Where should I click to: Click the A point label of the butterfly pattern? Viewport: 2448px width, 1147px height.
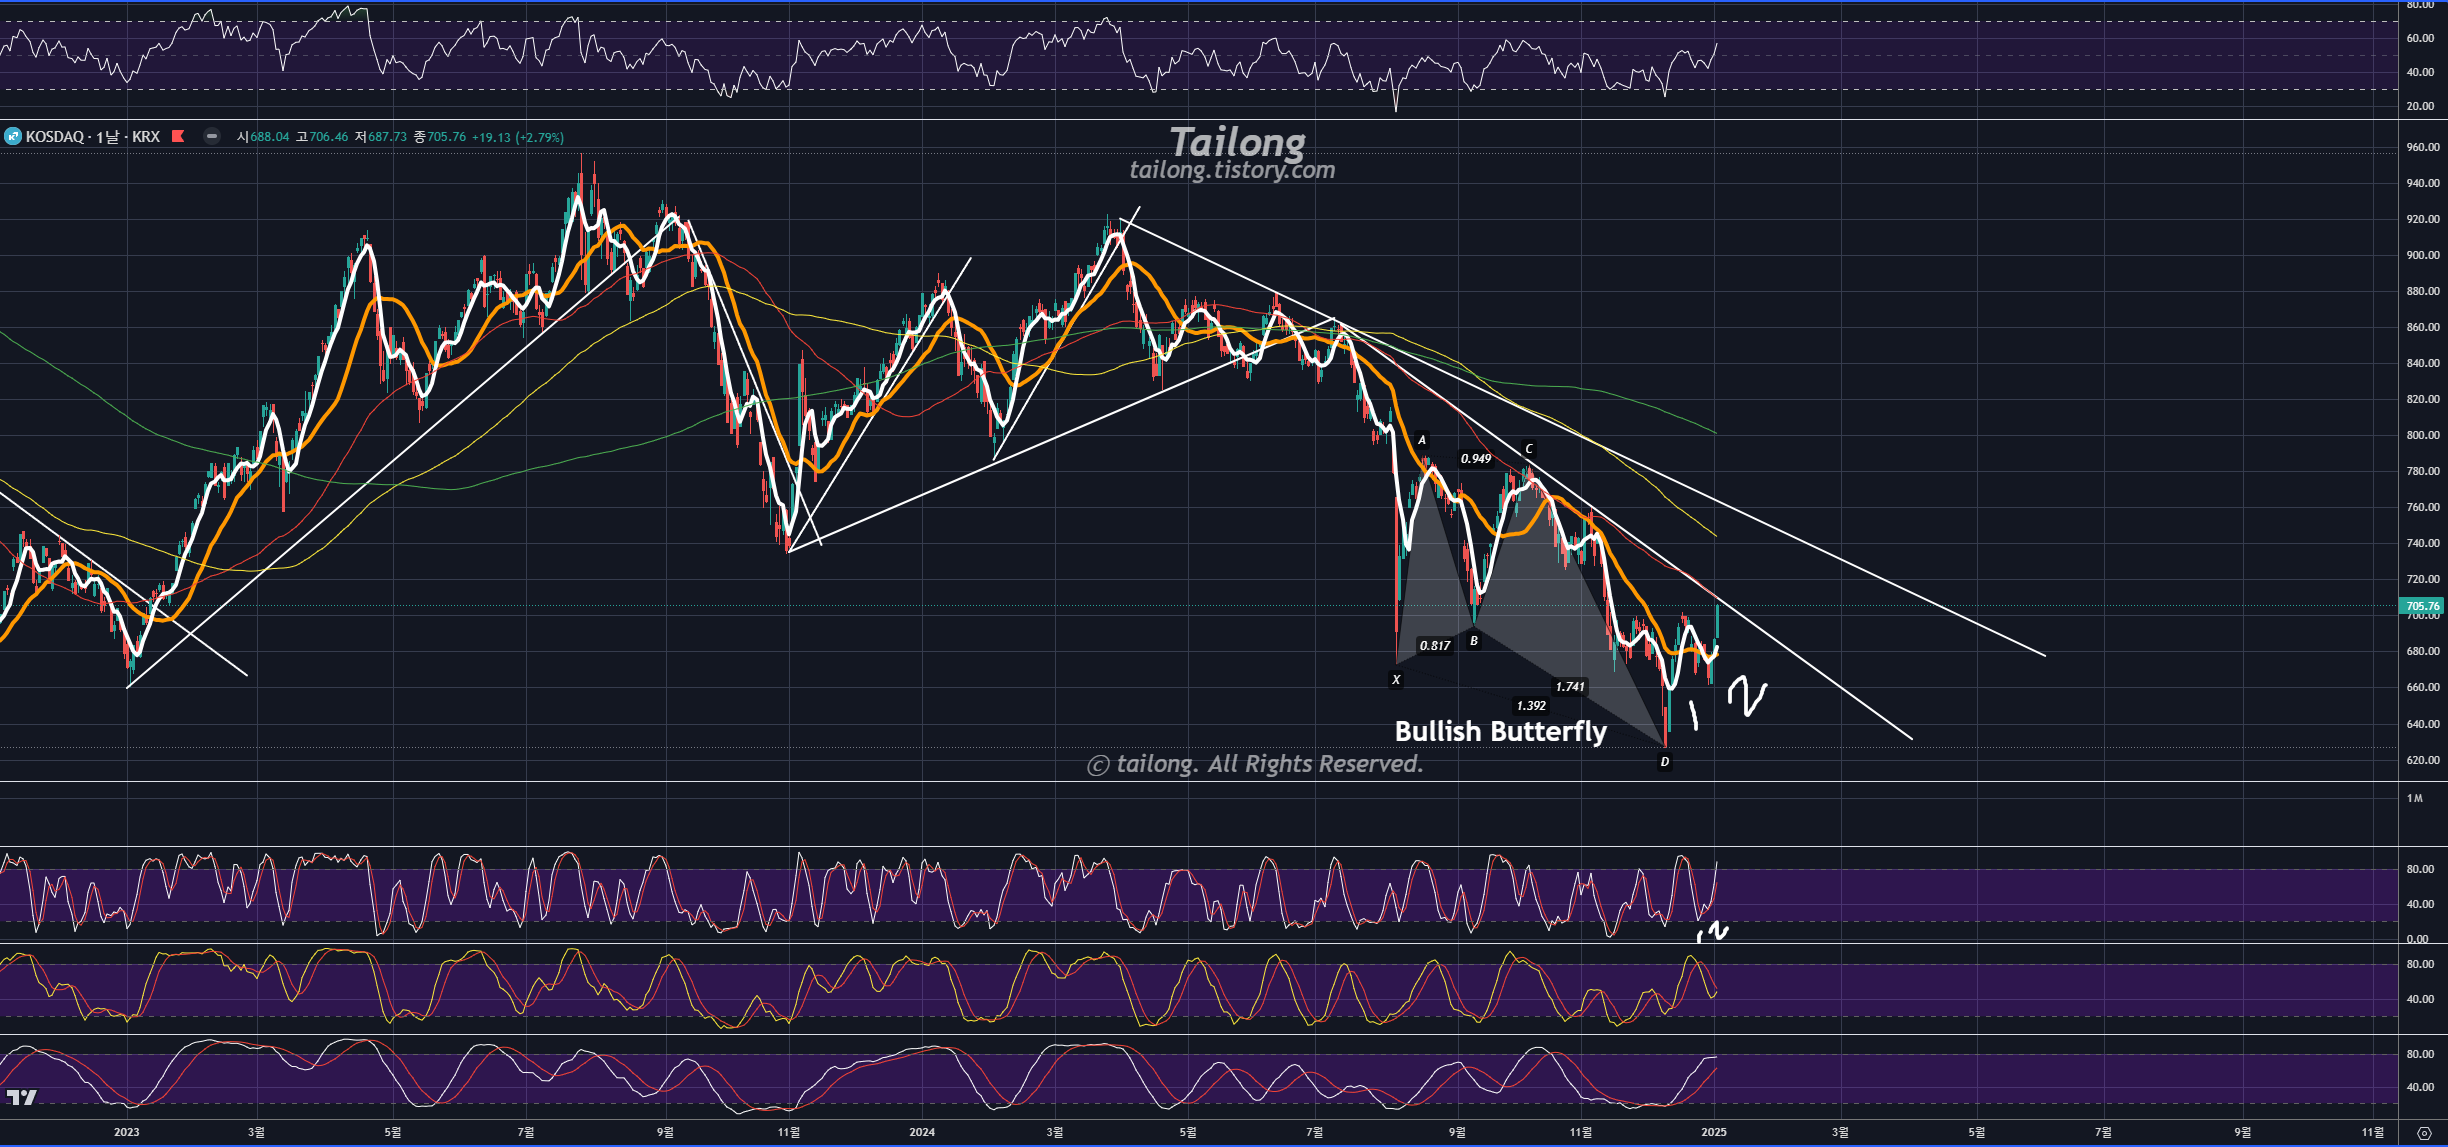tap(1422, 440)
